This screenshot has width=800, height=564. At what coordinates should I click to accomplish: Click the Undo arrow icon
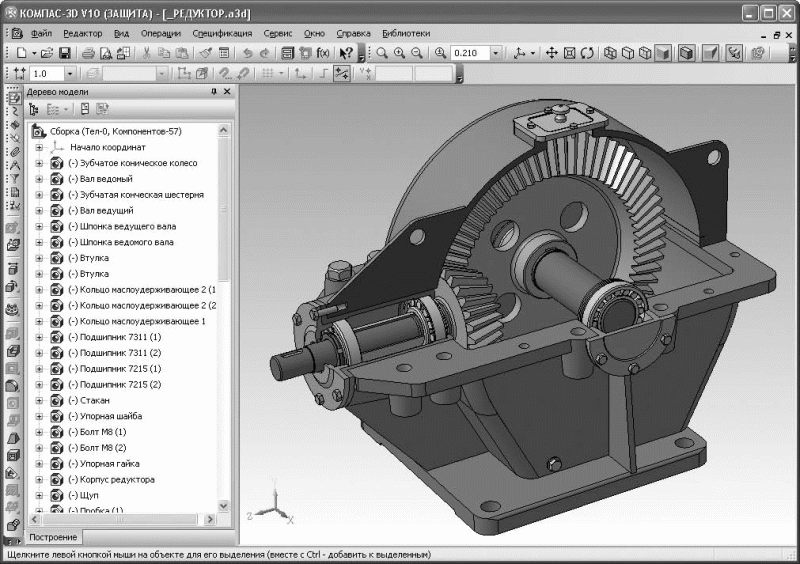point(247,52)
